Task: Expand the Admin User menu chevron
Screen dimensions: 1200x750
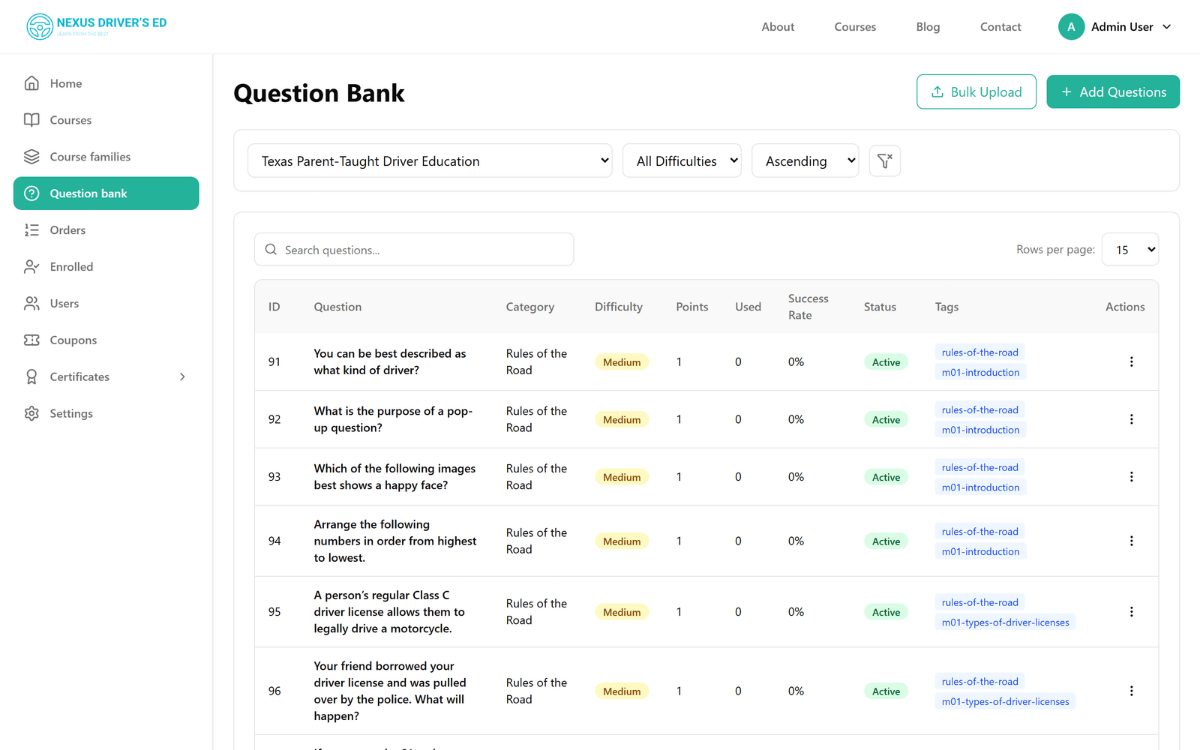Action: [x=1166, y=27]
